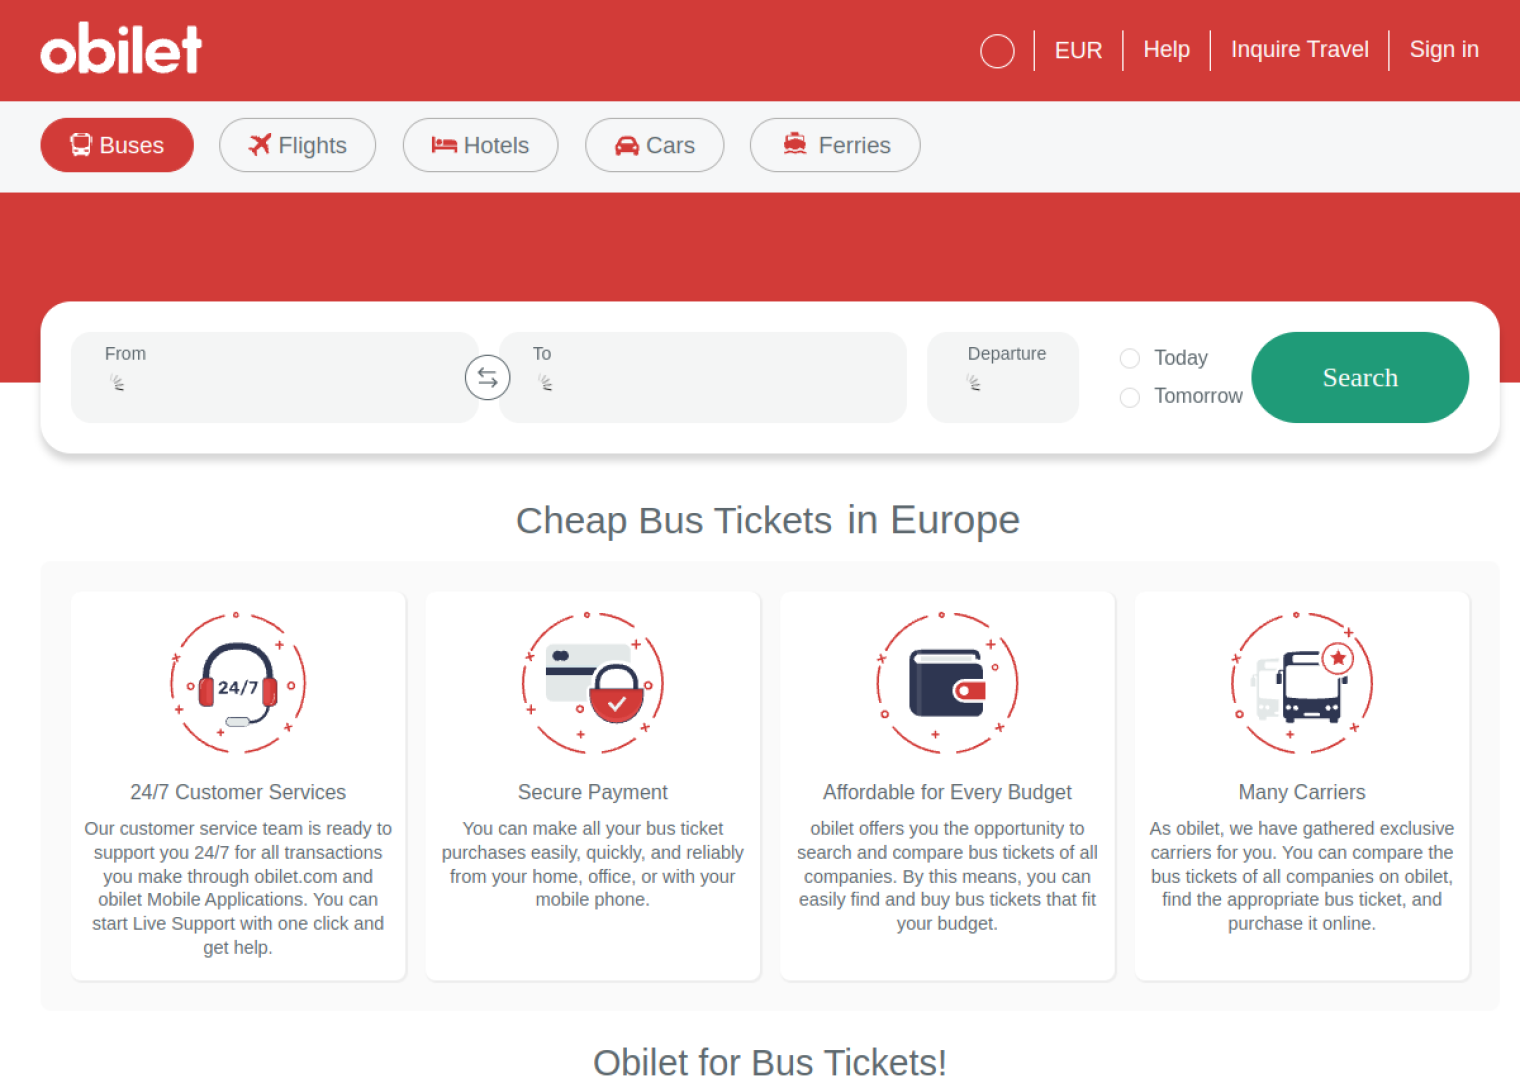Click the 24/7 Customer Services heading
Screen dimensions: 1520x1083
pyautogui.click(x=238, y=792)
